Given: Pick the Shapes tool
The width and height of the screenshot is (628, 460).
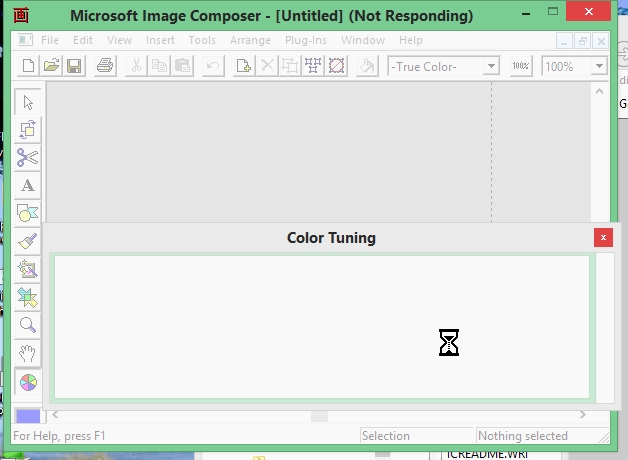Looking at the screenshot, I should pyautogui.click(x=28, y=213).
